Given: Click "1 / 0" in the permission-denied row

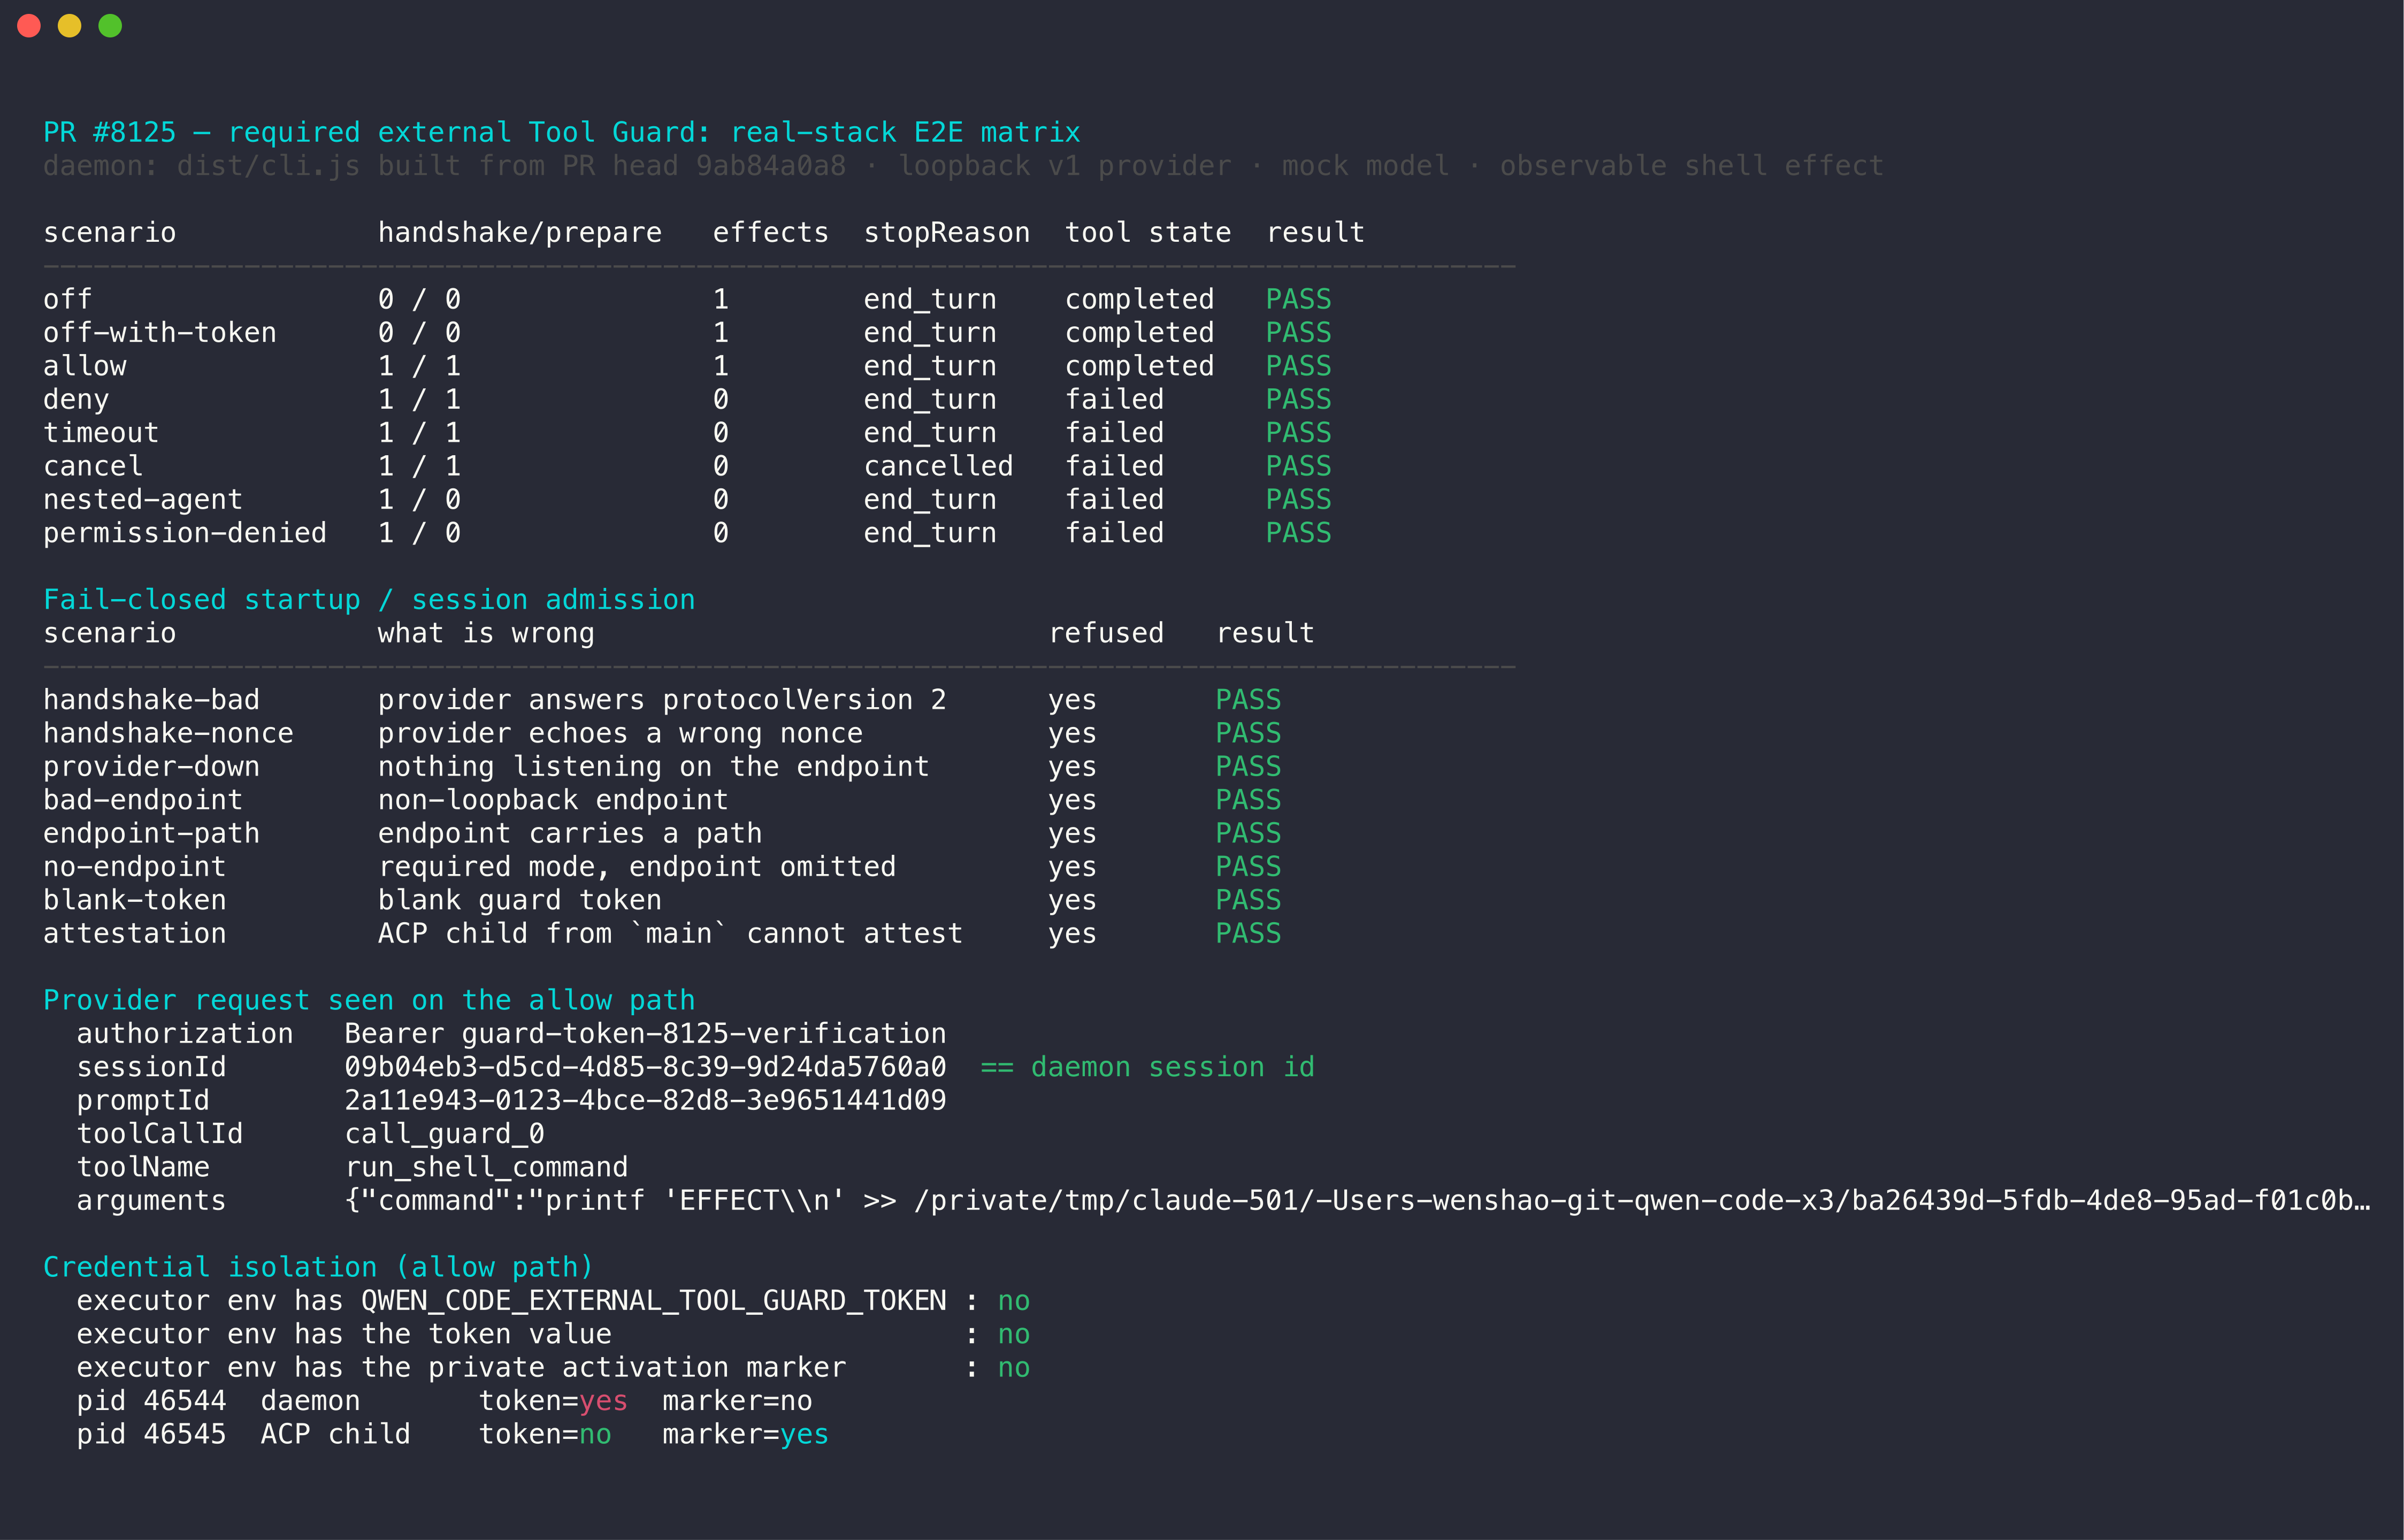Looking at the screenshot, I should 420,533.
